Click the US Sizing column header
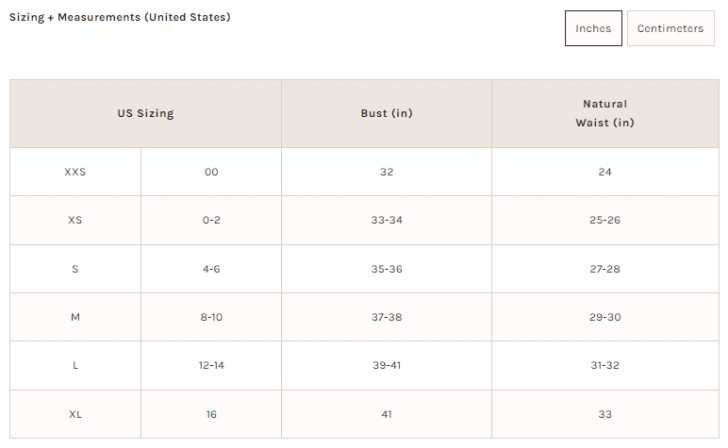The height and width of the screenshot is (448, 728). click(146, 114)
